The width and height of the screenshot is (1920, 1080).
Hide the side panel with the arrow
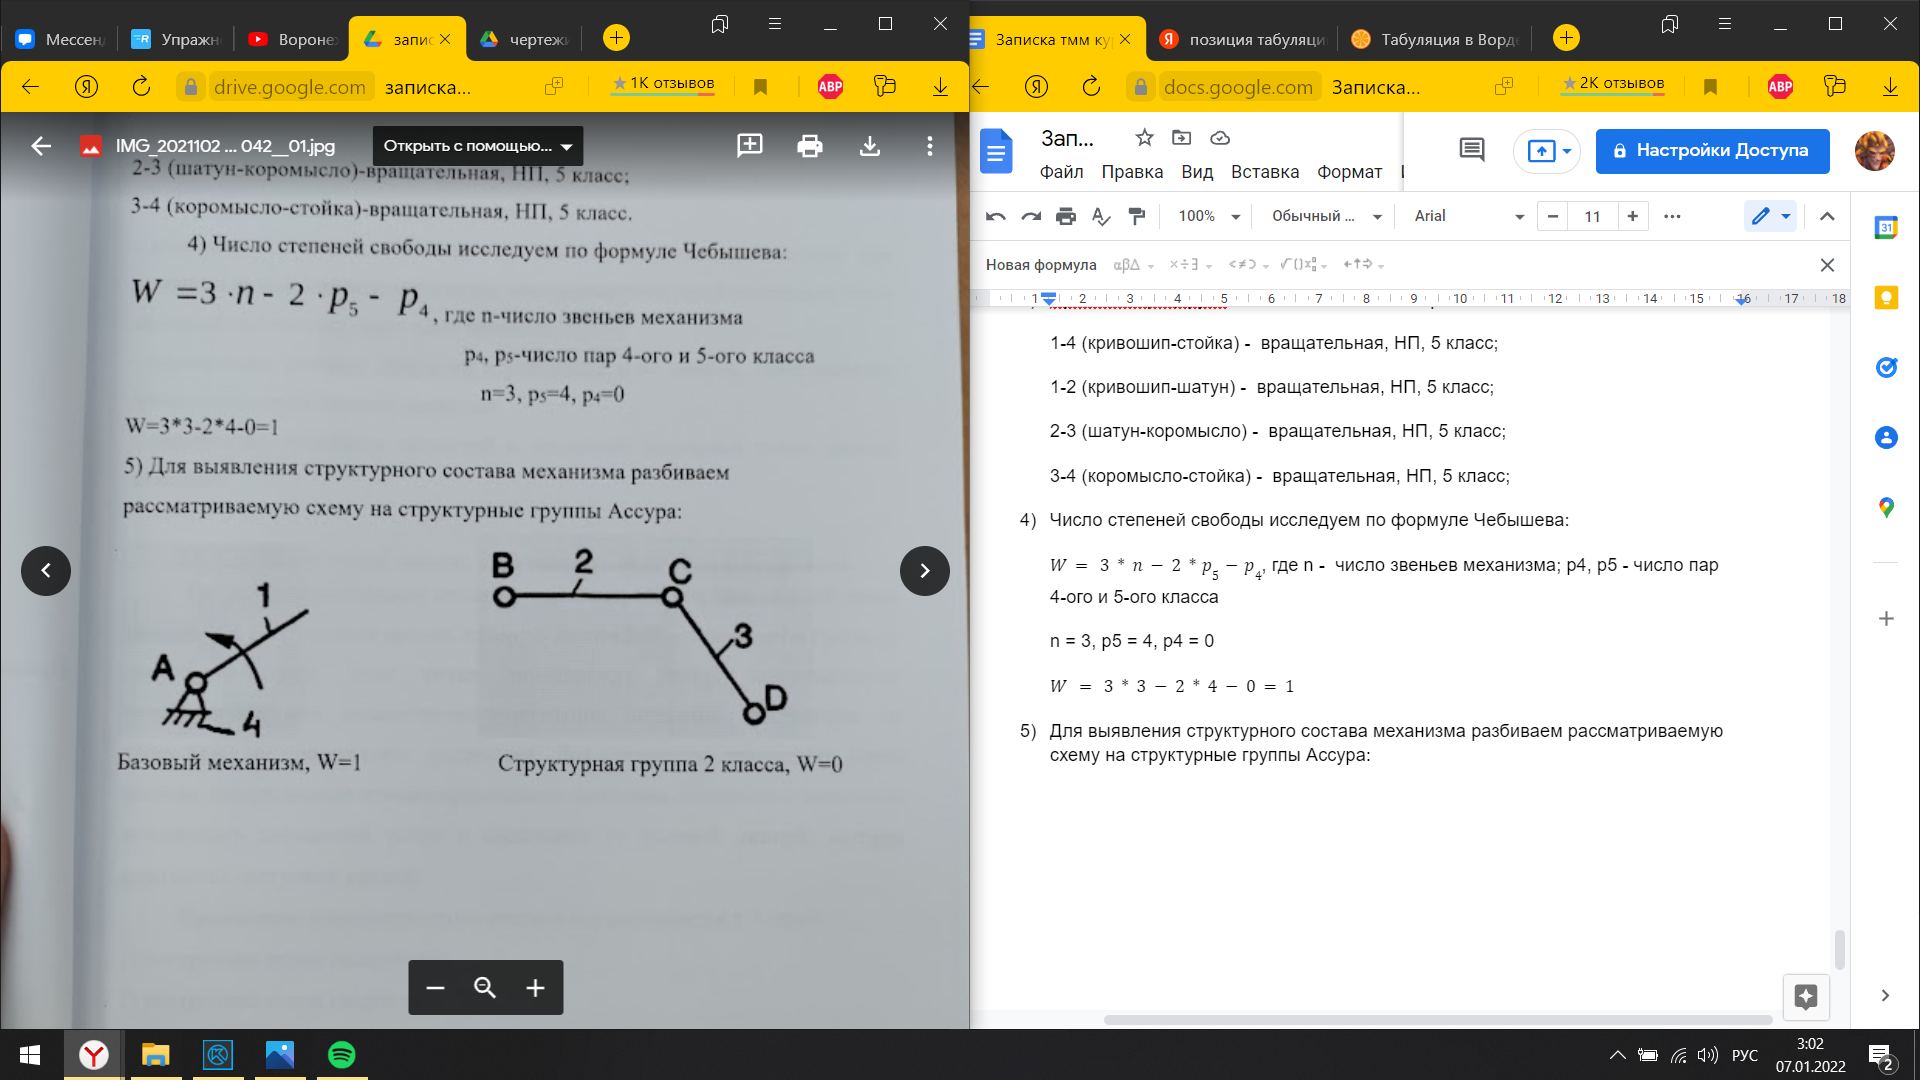point(1885,996)
